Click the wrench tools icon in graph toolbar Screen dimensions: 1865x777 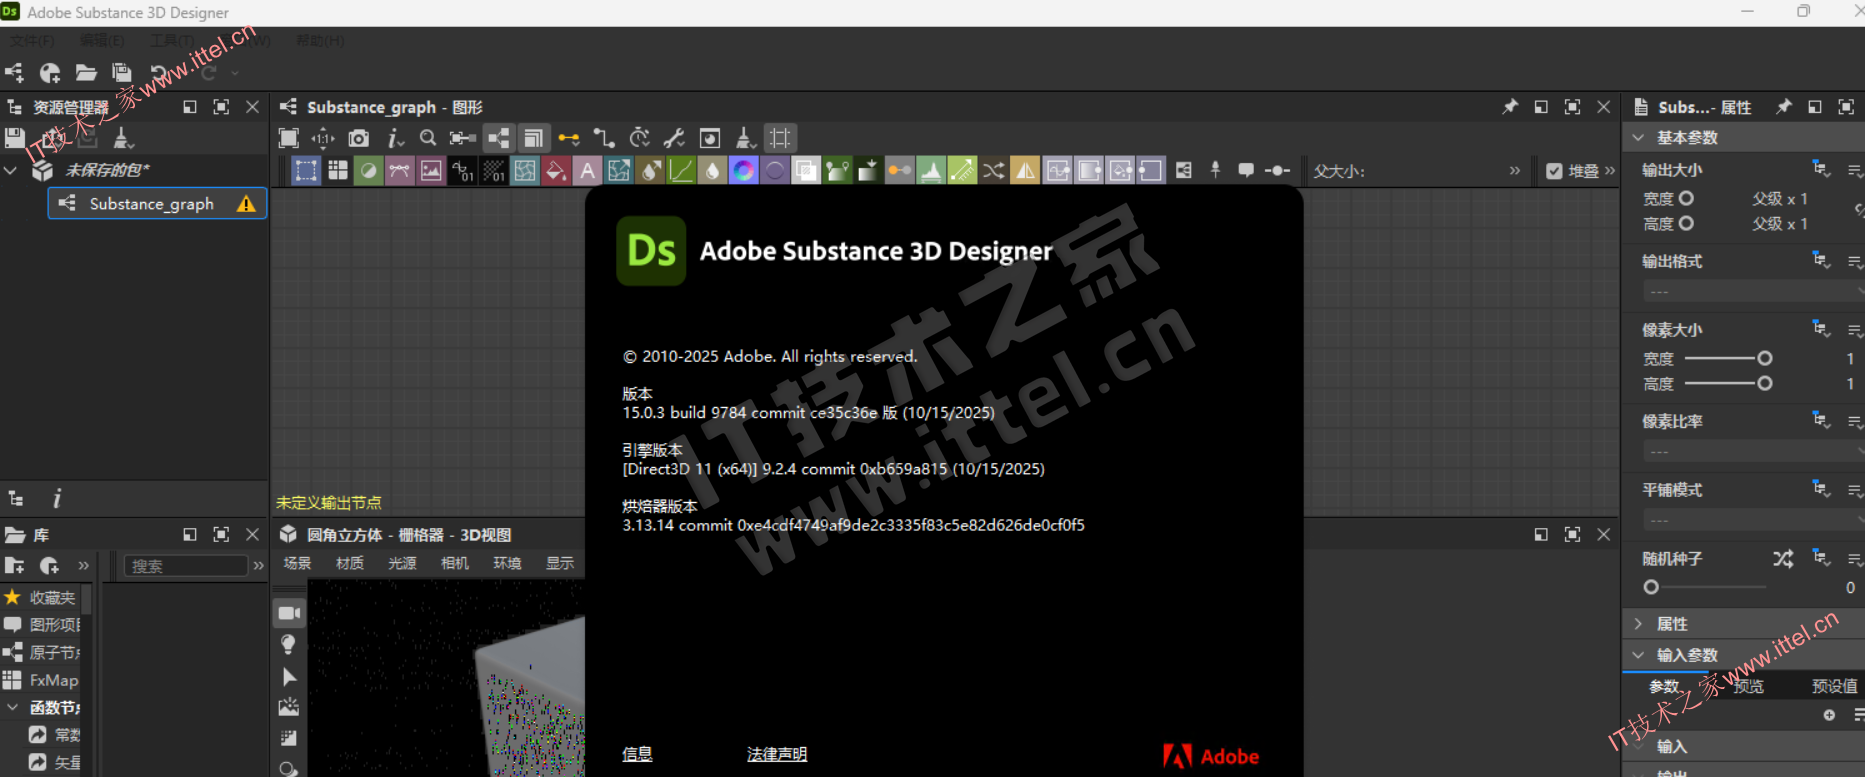pyautogui.click(x=675, y=138)
